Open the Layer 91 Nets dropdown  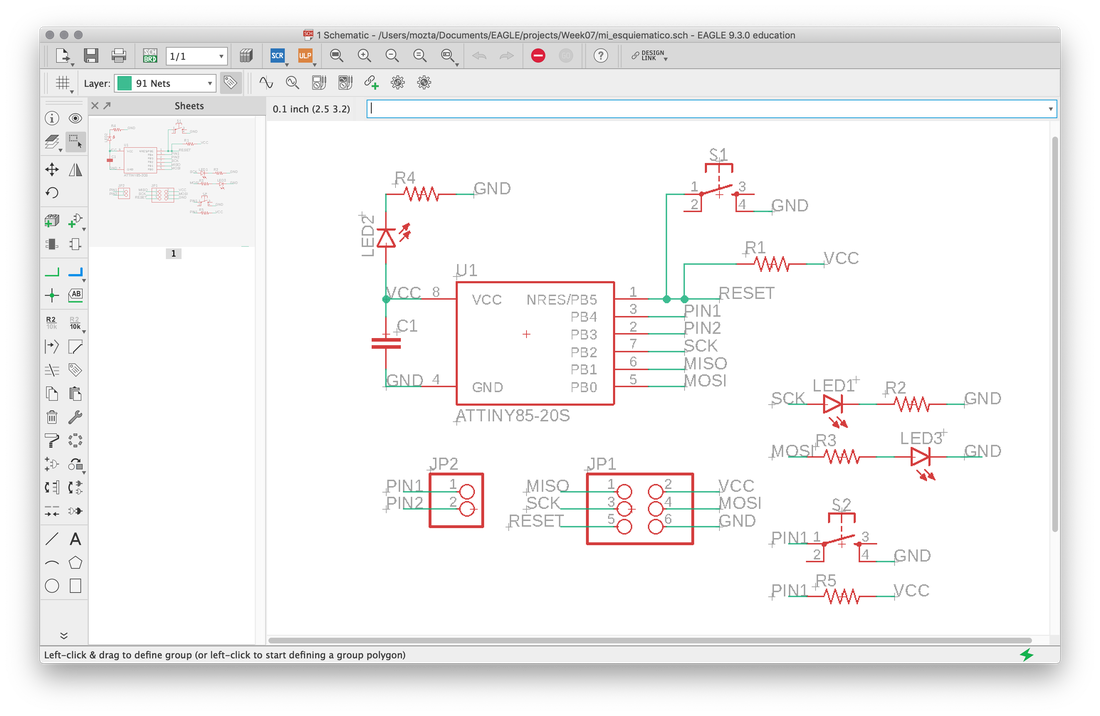tap(166, 83)
